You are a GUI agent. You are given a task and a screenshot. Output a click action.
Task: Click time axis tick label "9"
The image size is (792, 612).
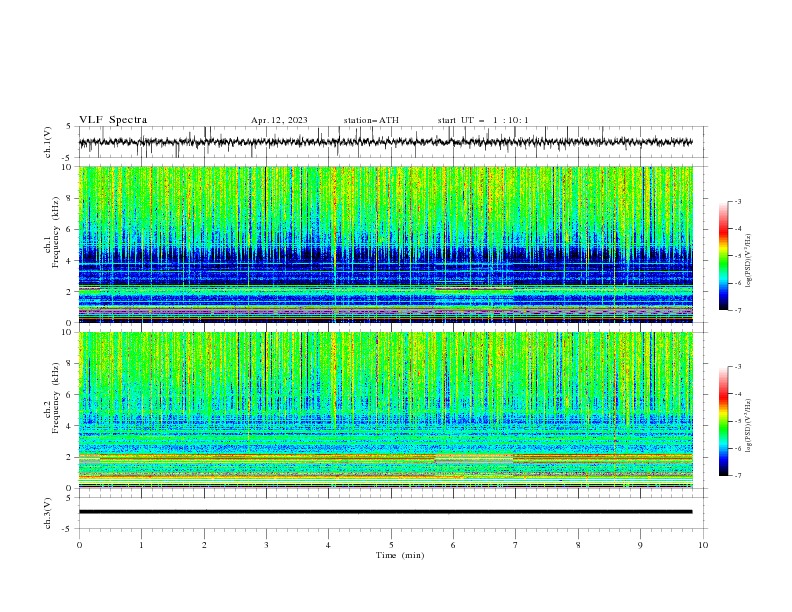[640, 545]
